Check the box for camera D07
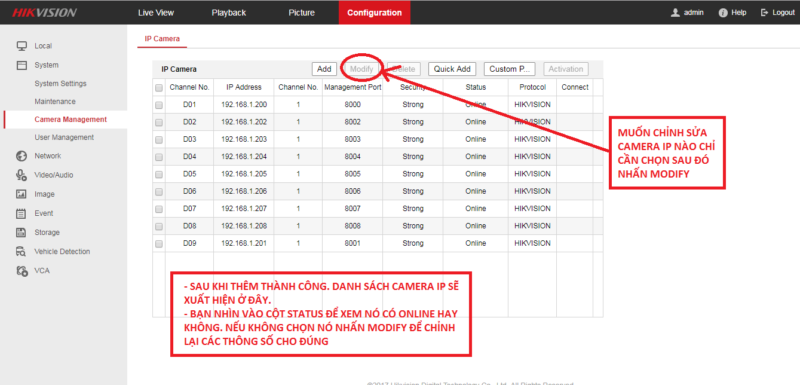 point(159,209)
